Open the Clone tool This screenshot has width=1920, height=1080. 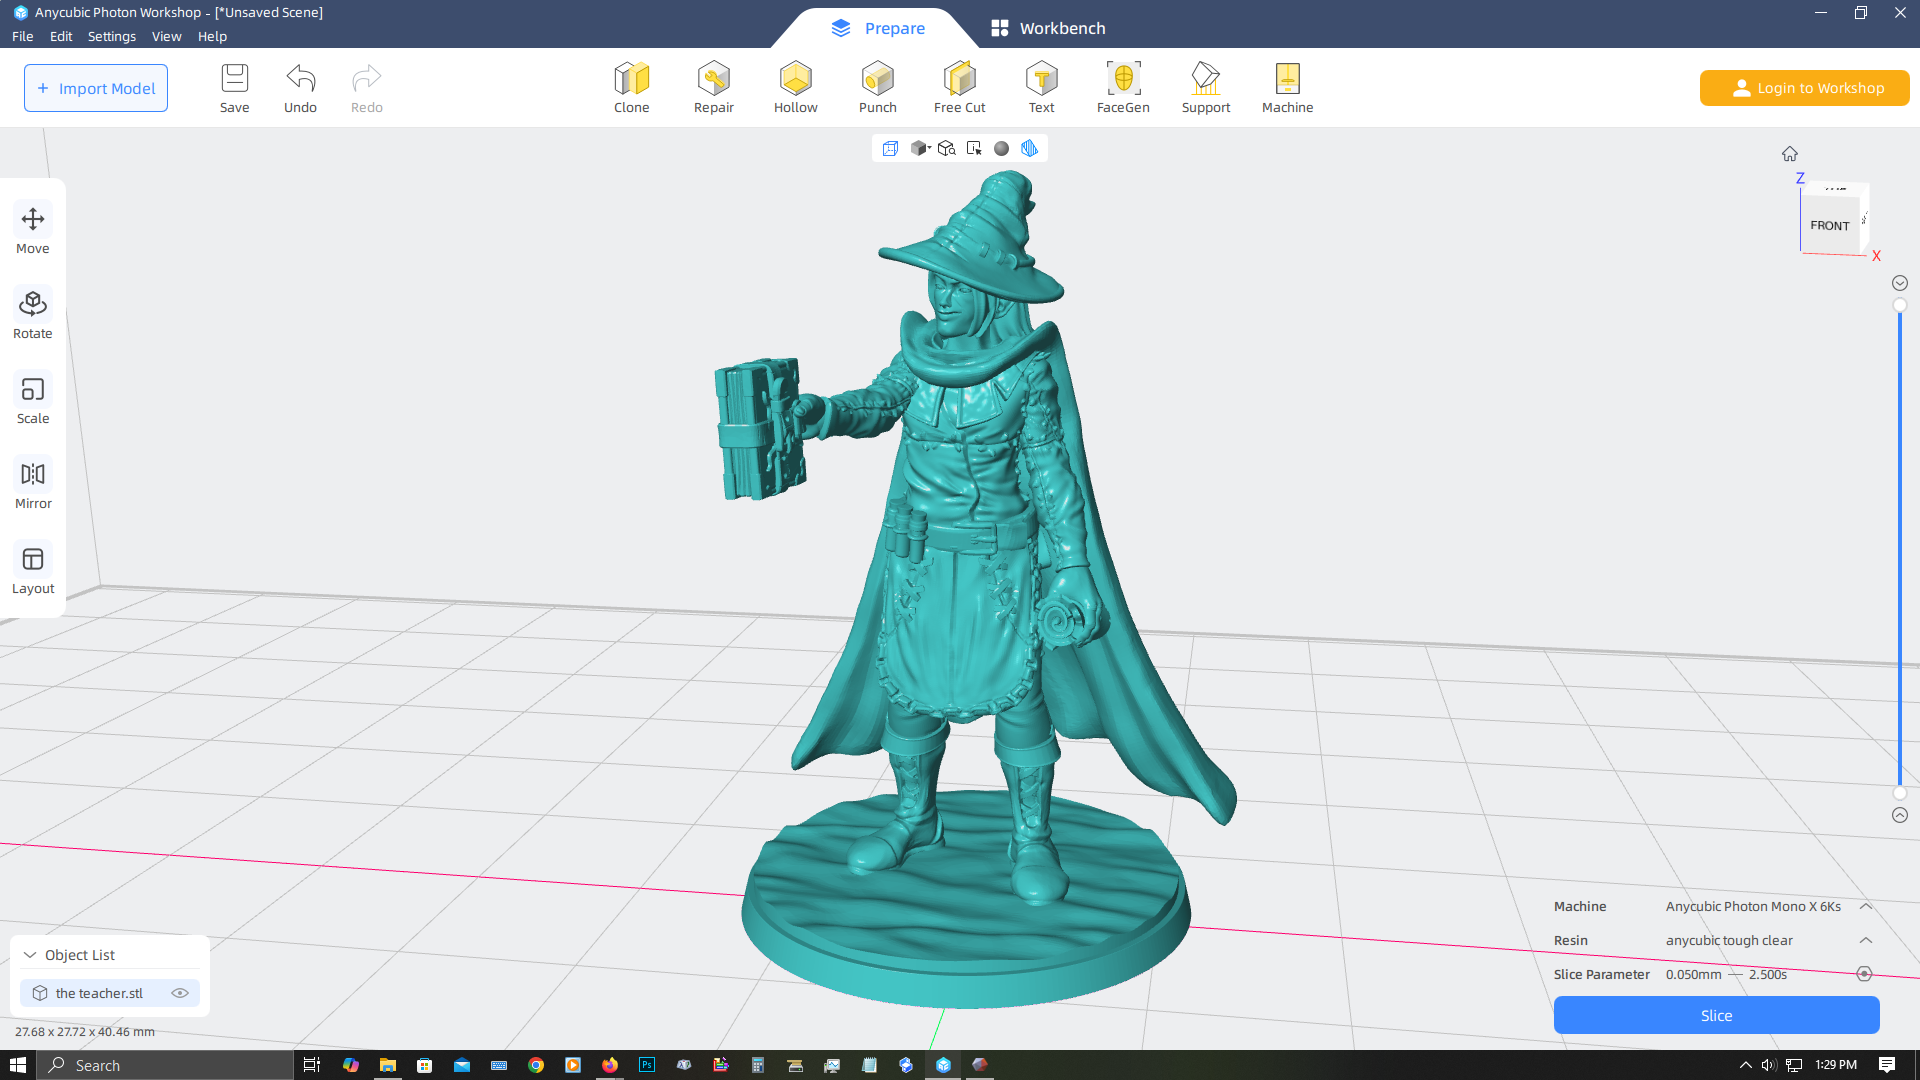point(631,88)
